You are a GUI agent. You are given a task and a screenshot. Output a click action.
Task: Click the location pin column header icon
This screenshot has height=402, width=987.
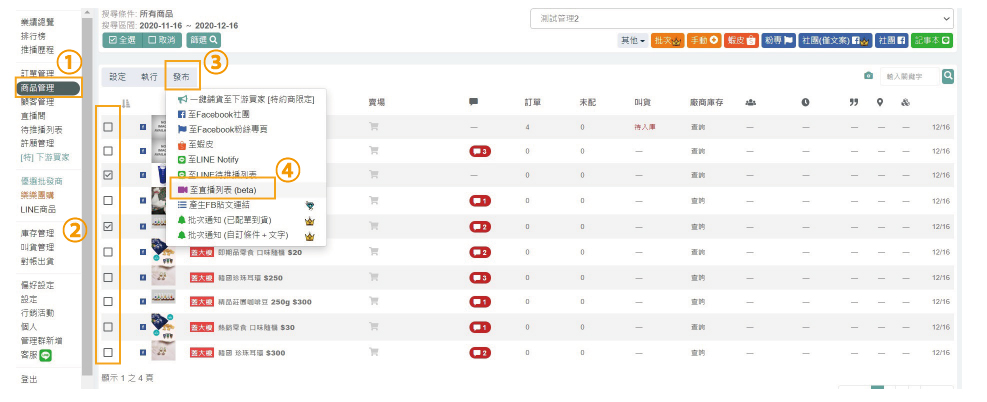(880, 102)
